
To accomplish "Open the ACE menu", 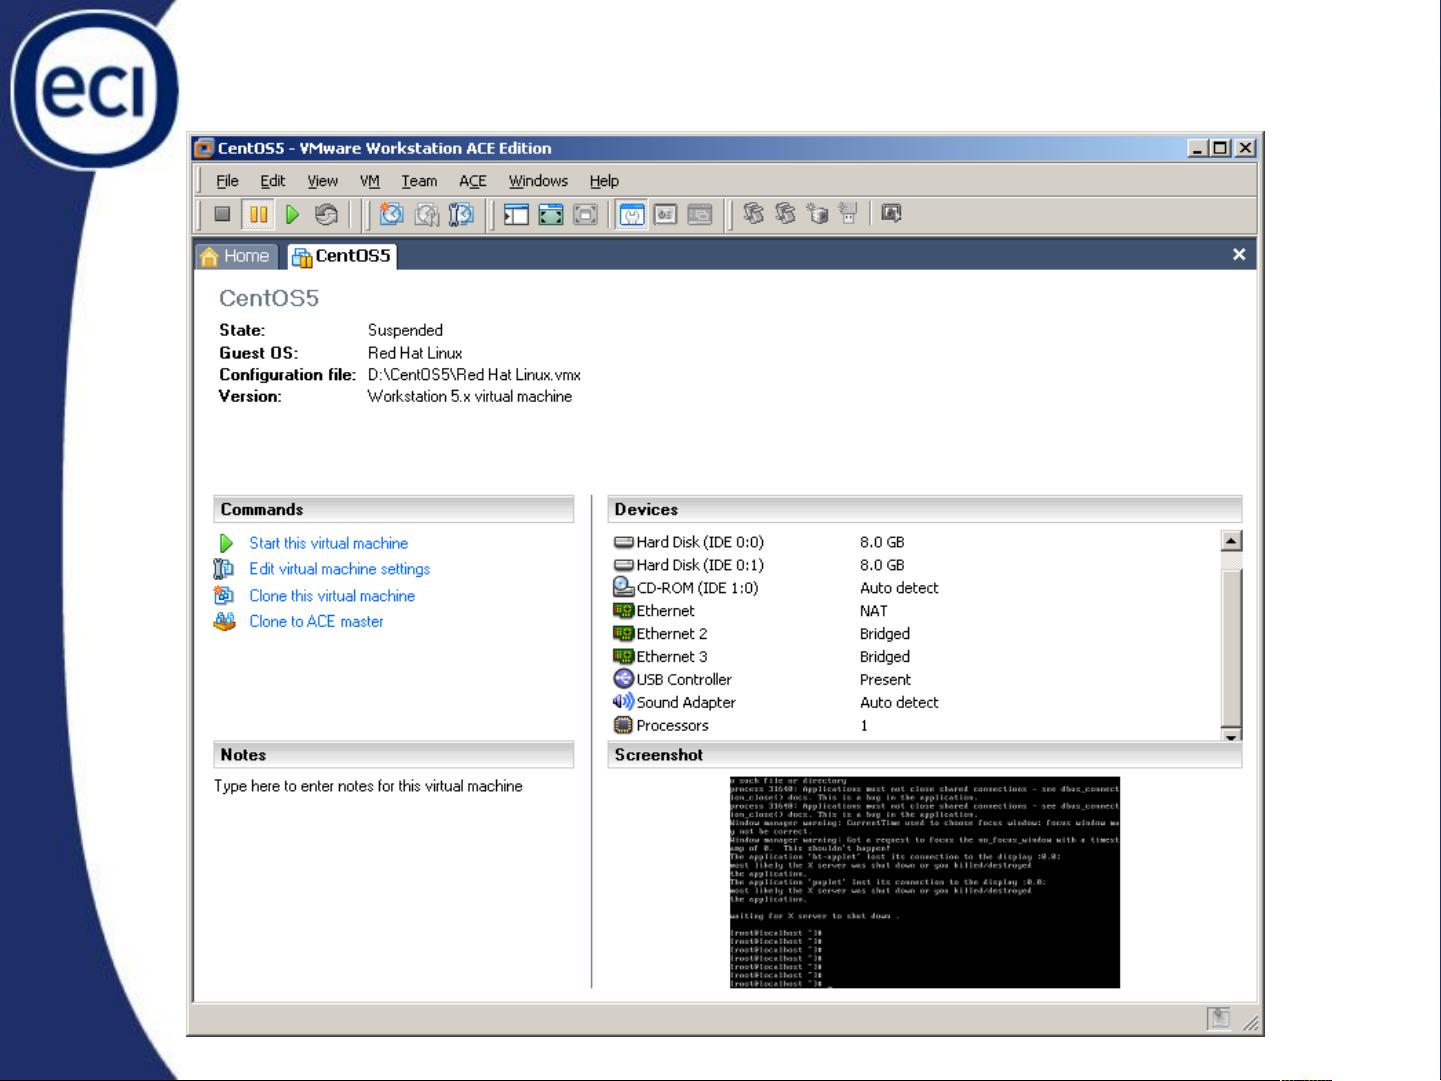I will (473, 181).
